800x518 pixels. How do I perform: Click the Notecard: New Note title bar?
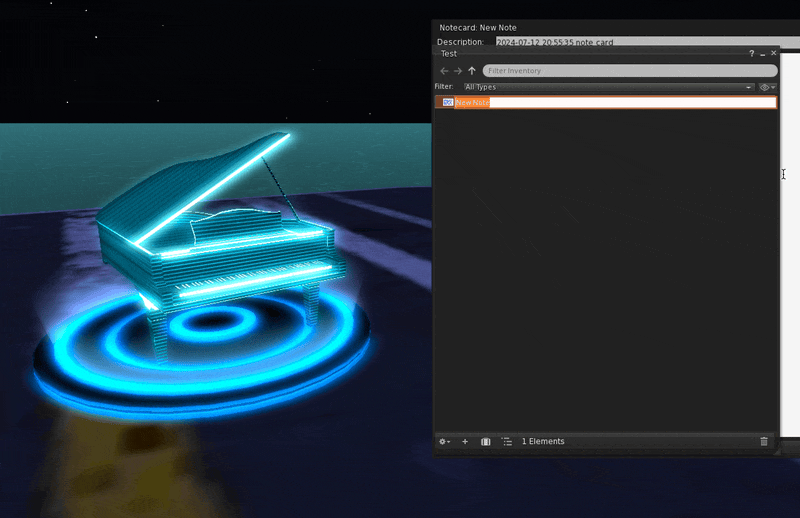pyautogui.click(x=616, y=28)
